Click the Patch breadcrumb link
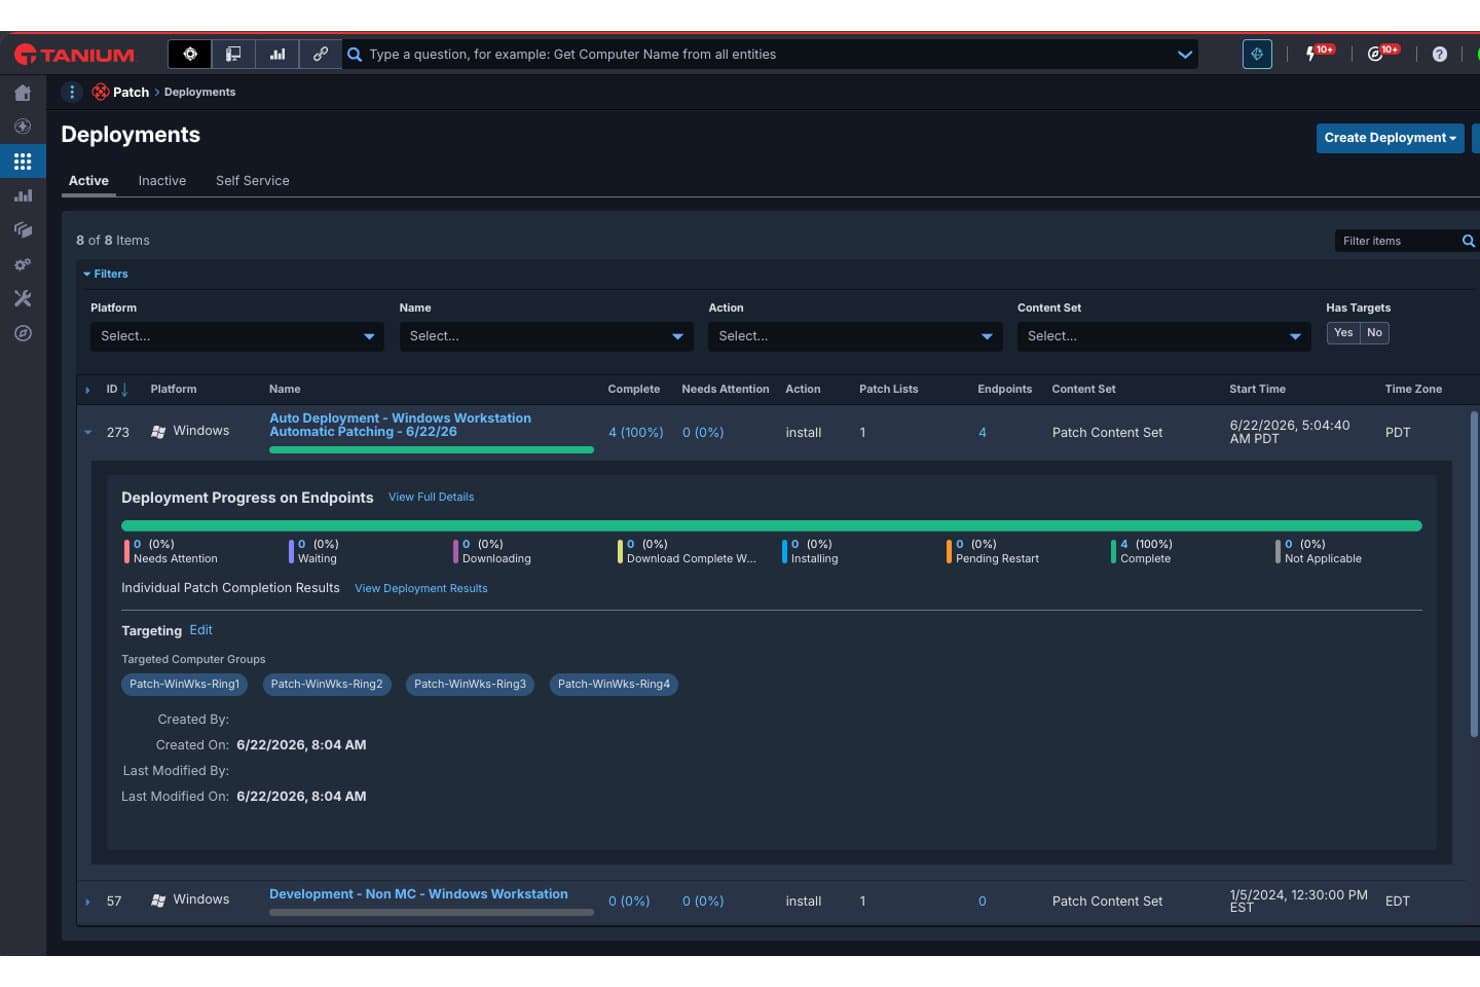Screen dimensions: 1480x987 pyautogui.click(x=131, y=92)
